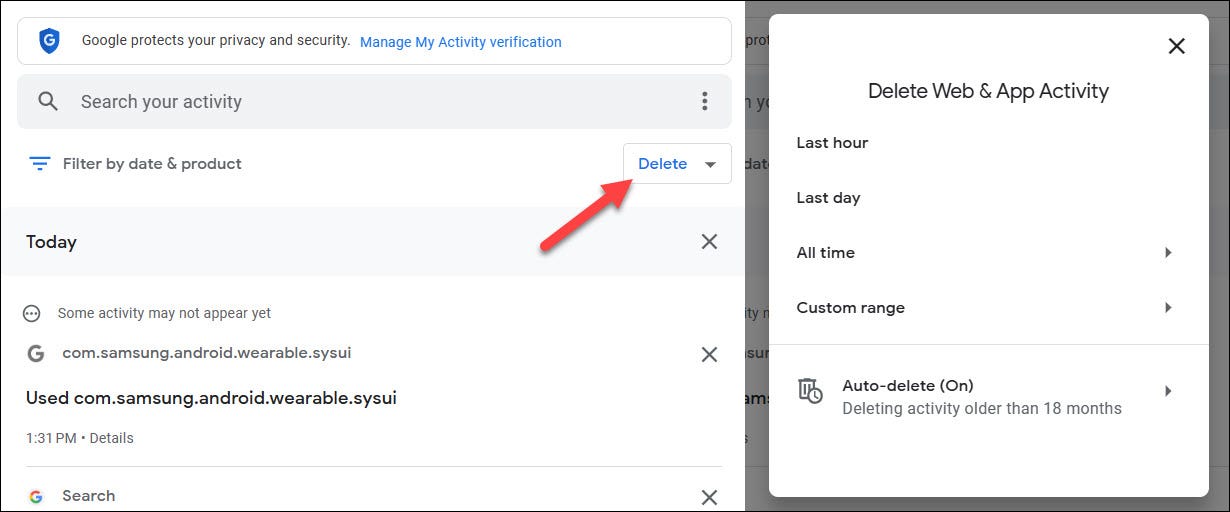Expand Auto-delete settings arrow
This screenshot has height=512, width=1230.
1168,391
